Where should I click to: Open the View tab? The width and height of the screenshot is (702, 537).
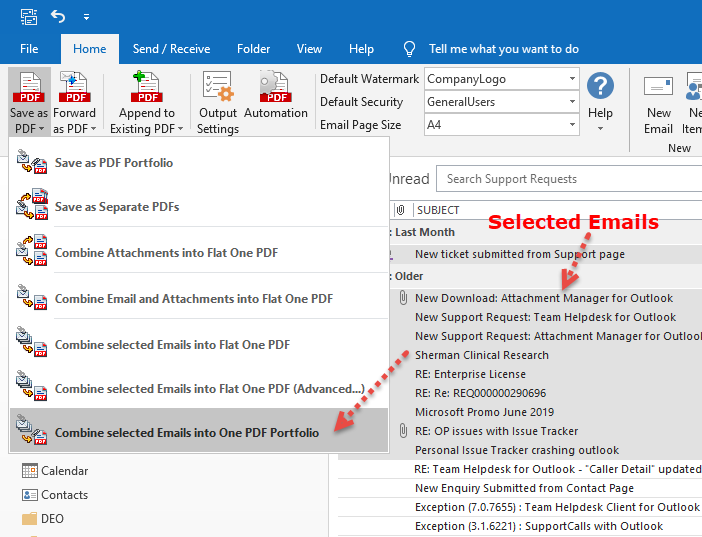[309, 49]
